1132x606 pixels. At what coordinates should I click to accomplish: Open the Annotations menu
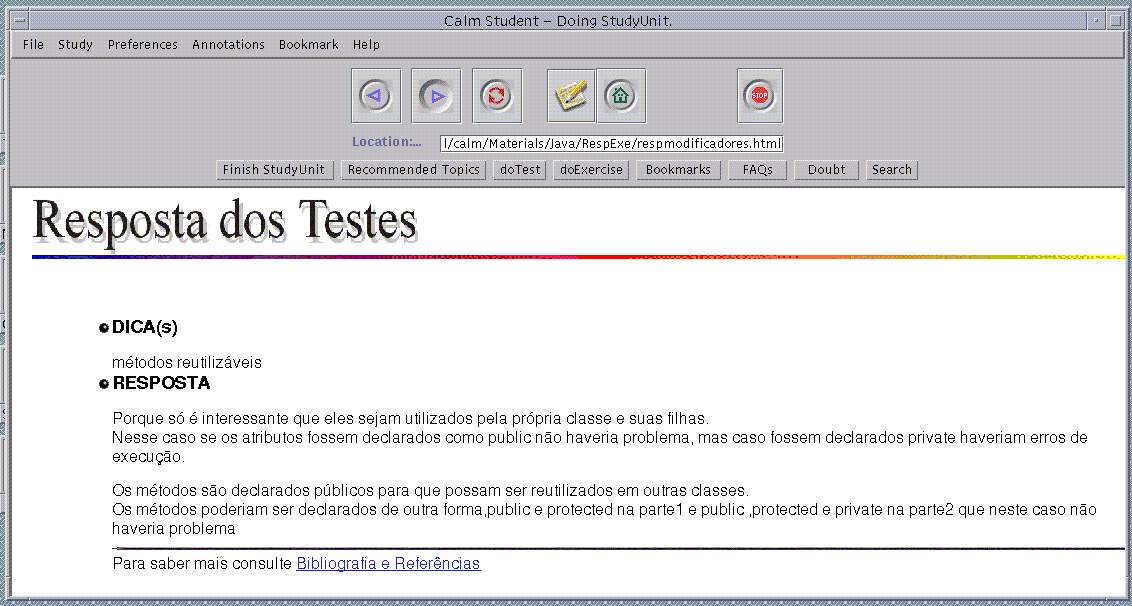[228, 45]
